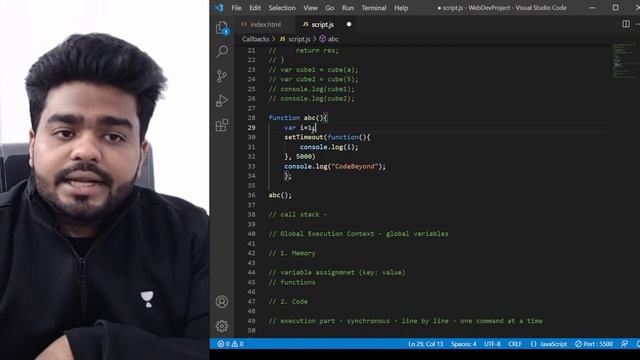640x360 pixels.
Task: Click Callbacks in the breadcrumb
Action: click(255, 39)
